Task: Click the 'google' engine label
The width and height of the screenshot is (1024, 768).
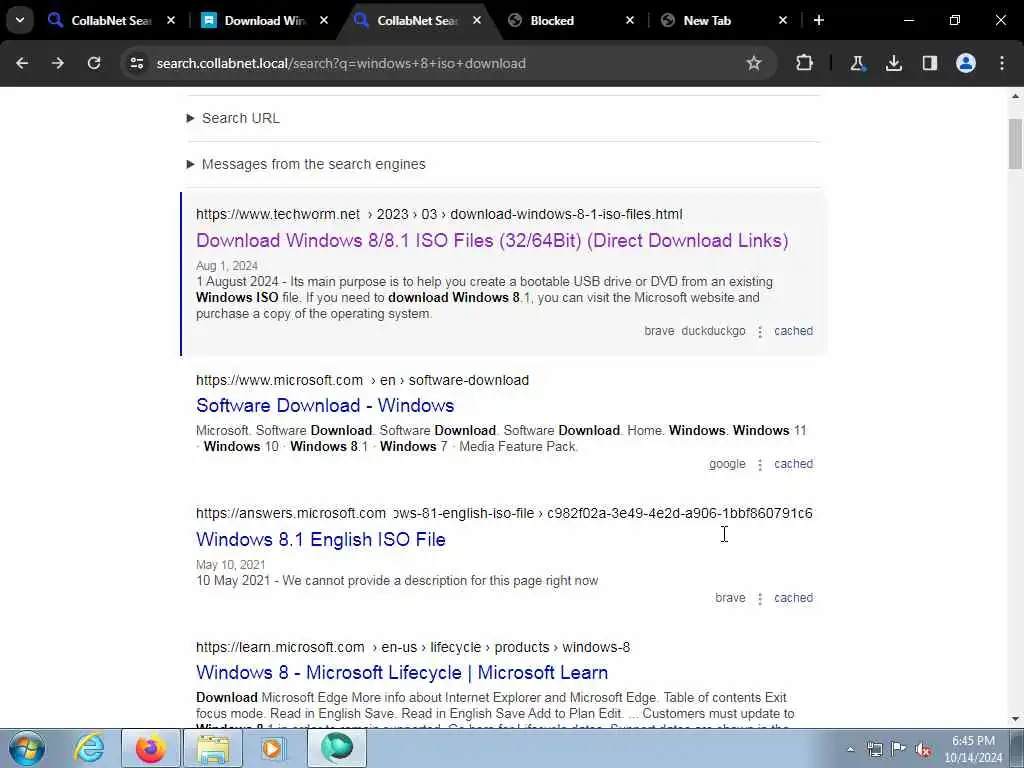Action: tap(727, 464)
